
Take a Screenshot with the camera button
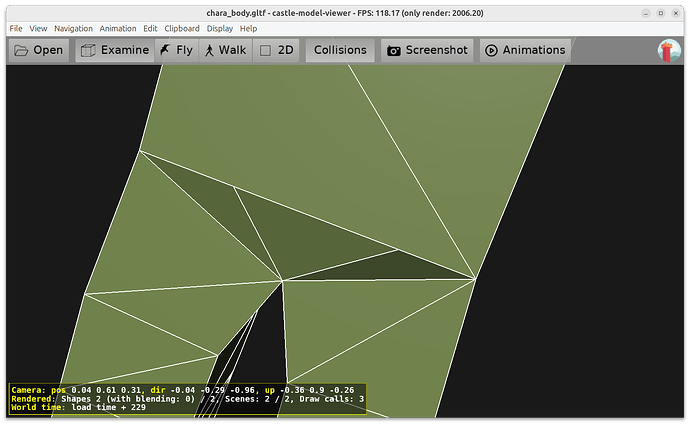pos(427,50)
